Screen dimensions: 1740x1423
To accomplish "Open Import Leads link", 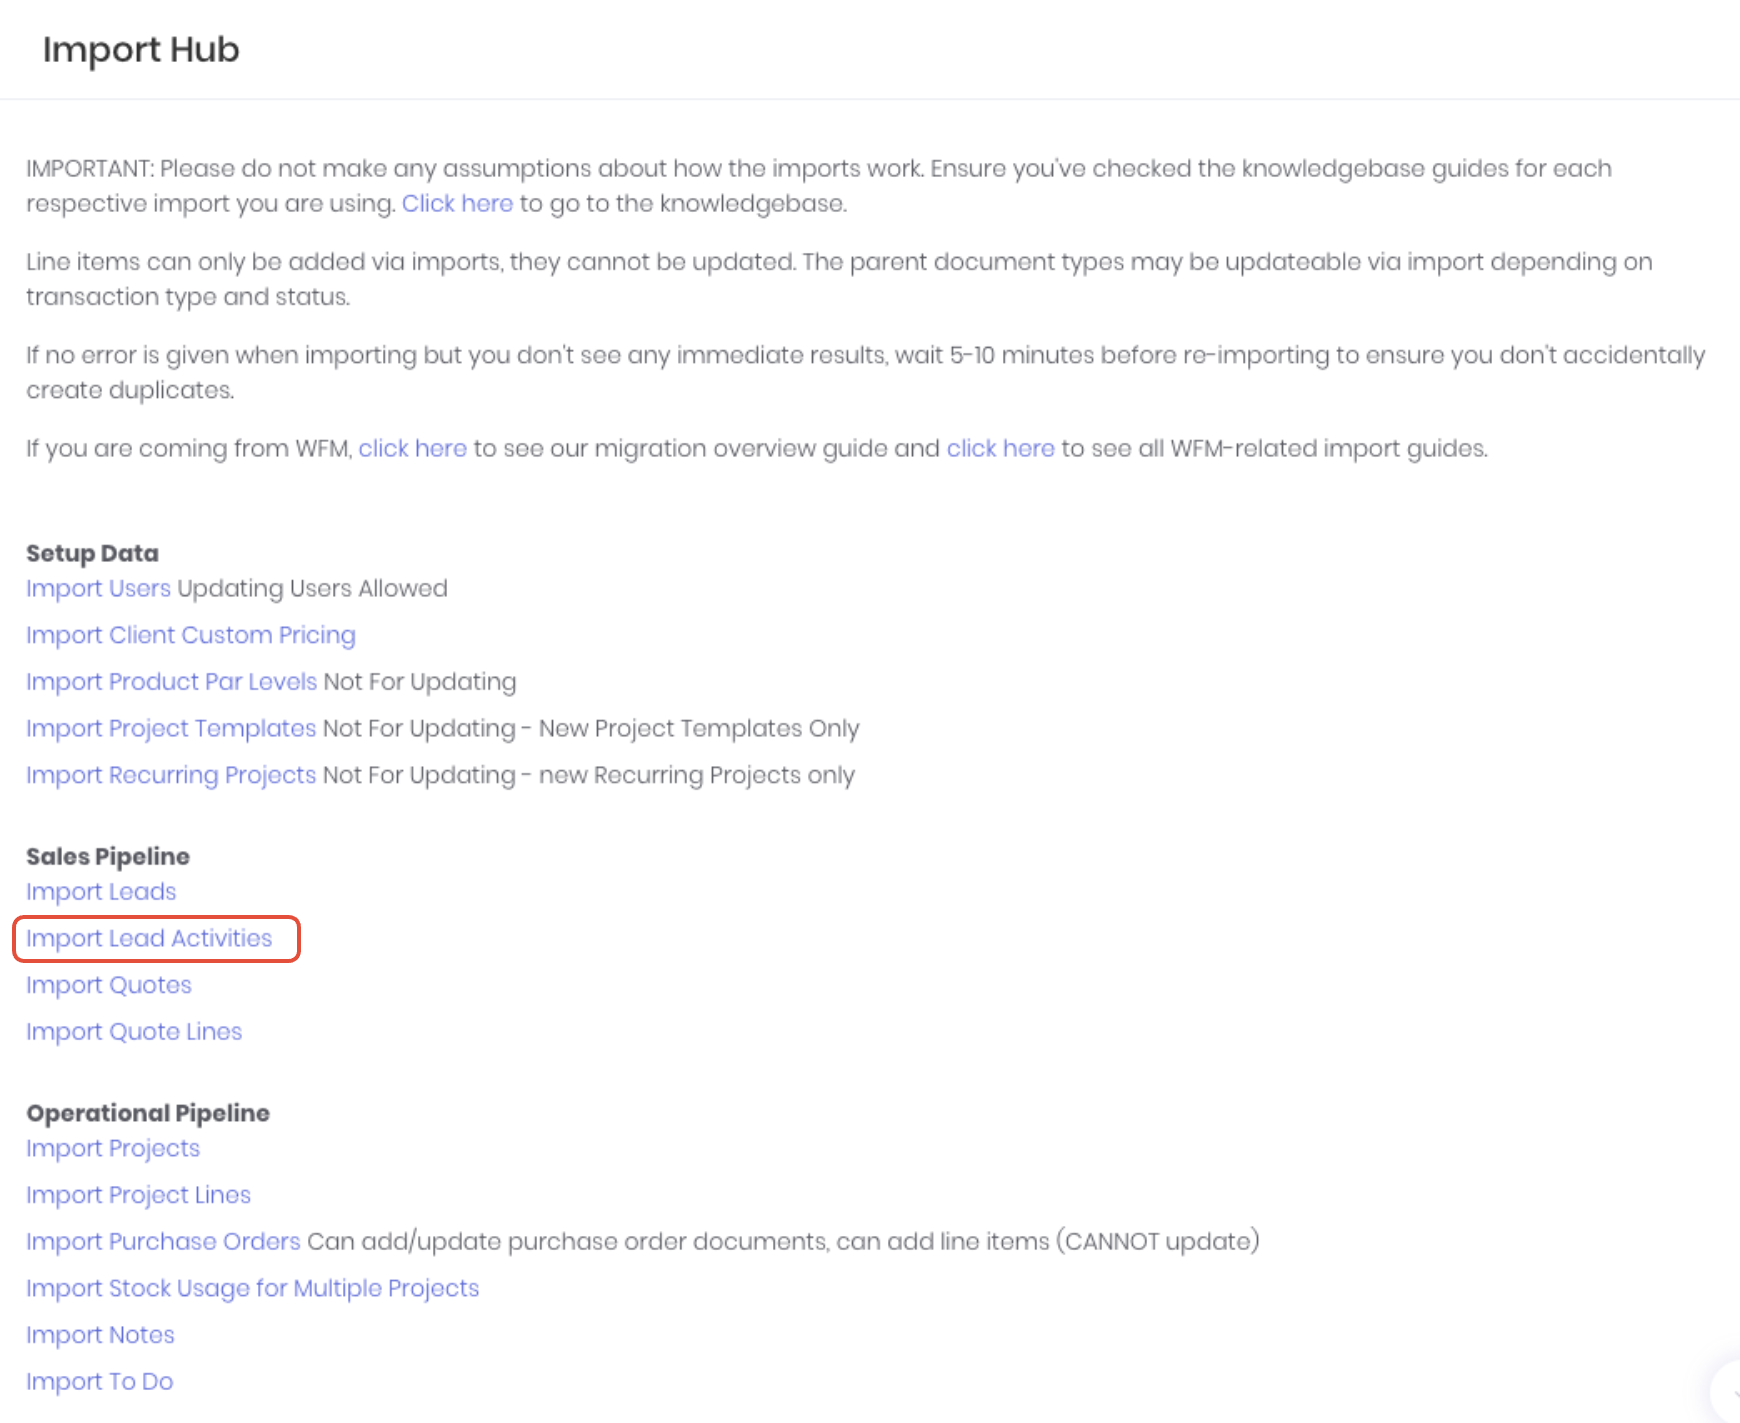I will coord(101,891).
